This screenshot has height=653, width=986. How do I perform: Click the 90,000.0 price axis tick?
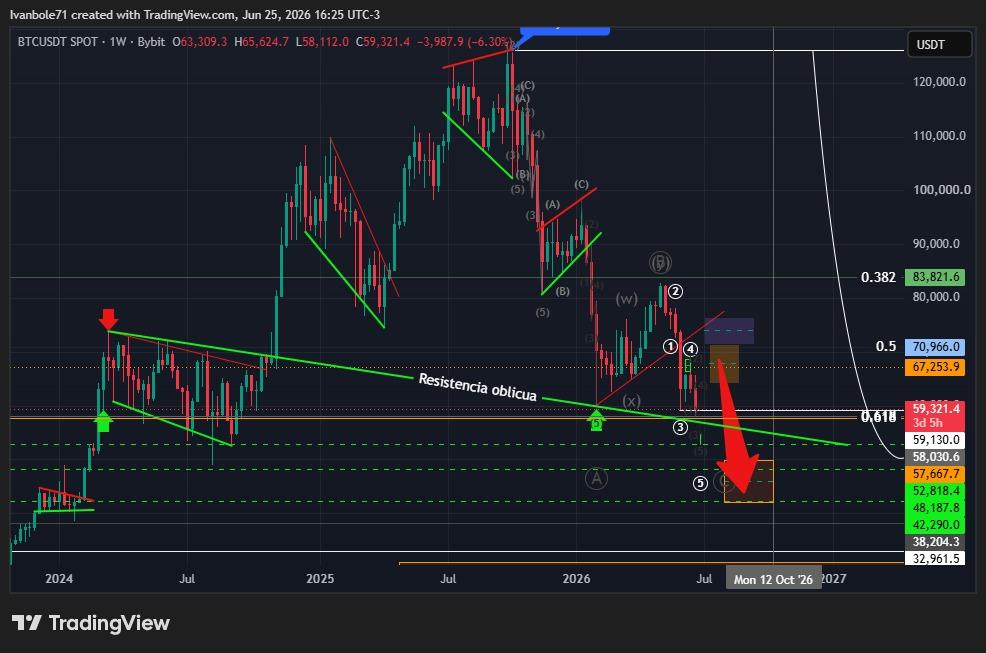pos(936,244)
